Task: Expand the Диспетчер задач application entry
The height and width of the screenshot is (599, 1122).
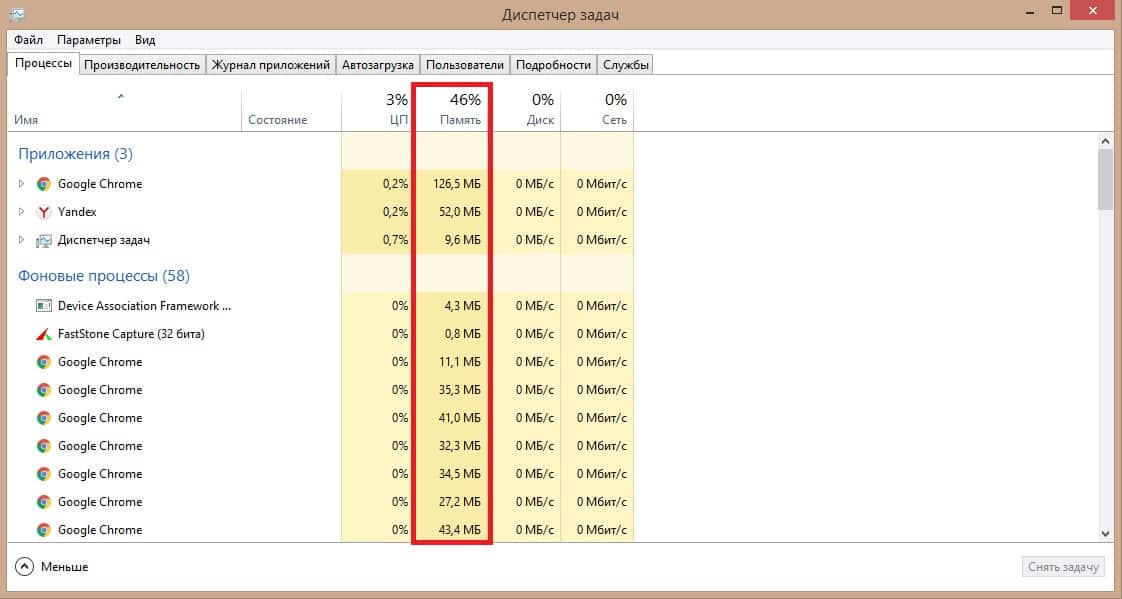Action: pyautogui.click(x=22, y=240)
